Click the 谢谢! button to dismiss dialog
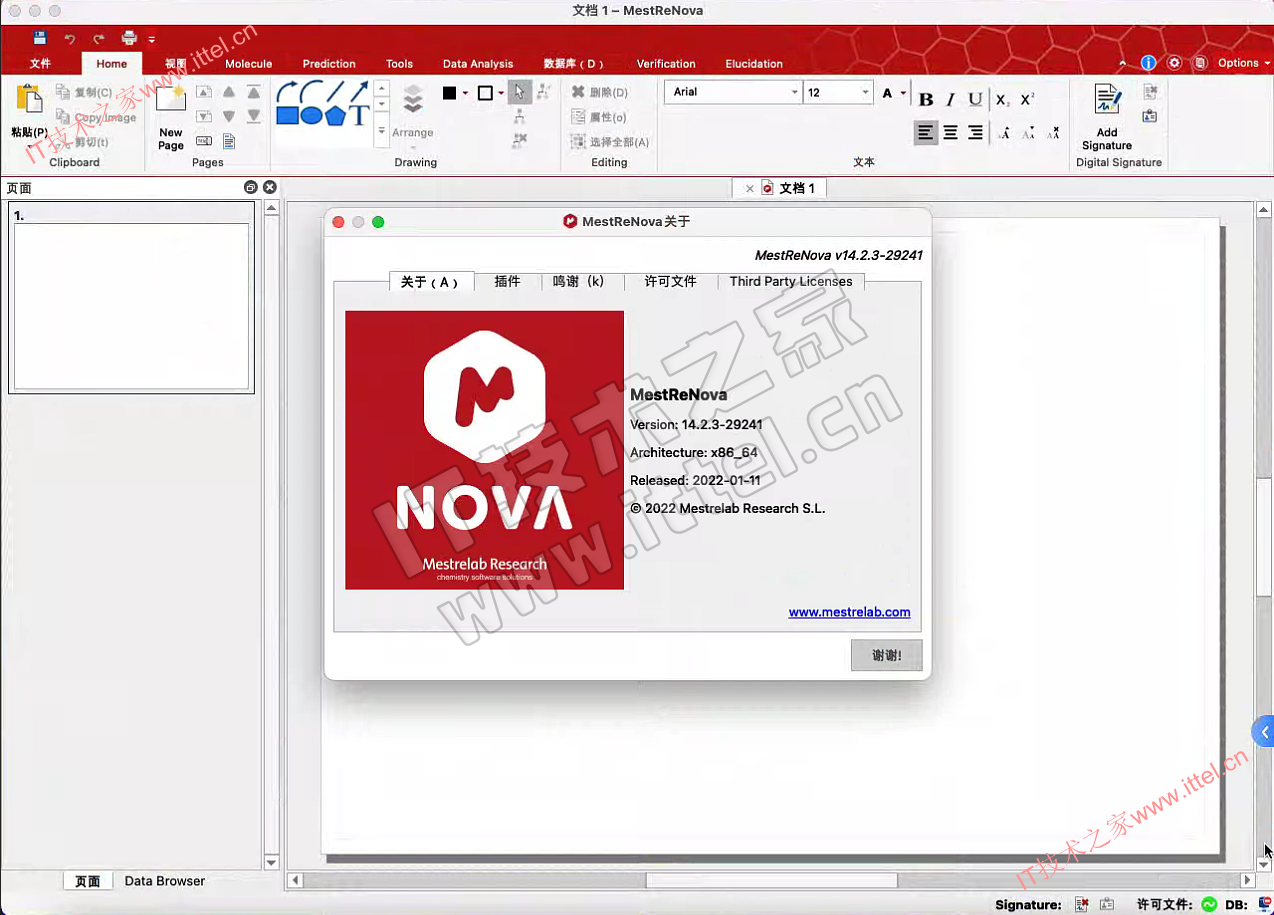 tap(886, 656)
